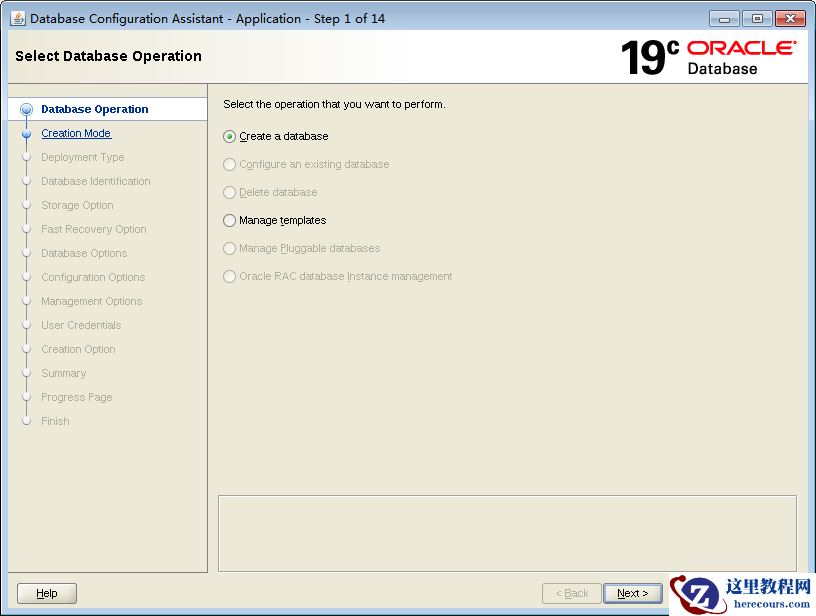Open the Creation Mode step link
Viewport: 816px width, 616px height.
coord(76,133)
